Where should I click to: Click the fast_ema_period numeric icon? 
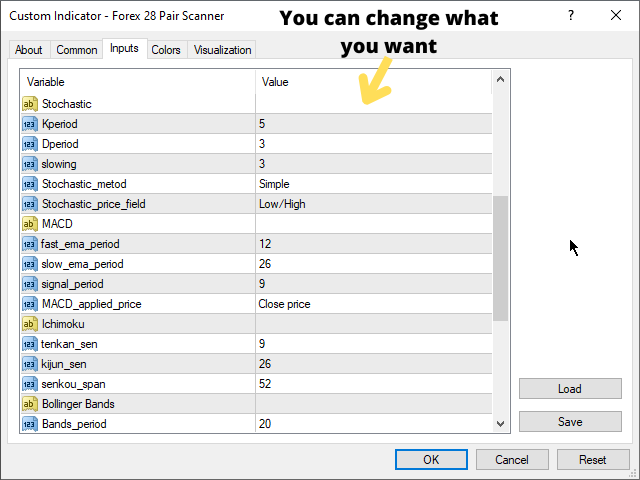[29, 244]
